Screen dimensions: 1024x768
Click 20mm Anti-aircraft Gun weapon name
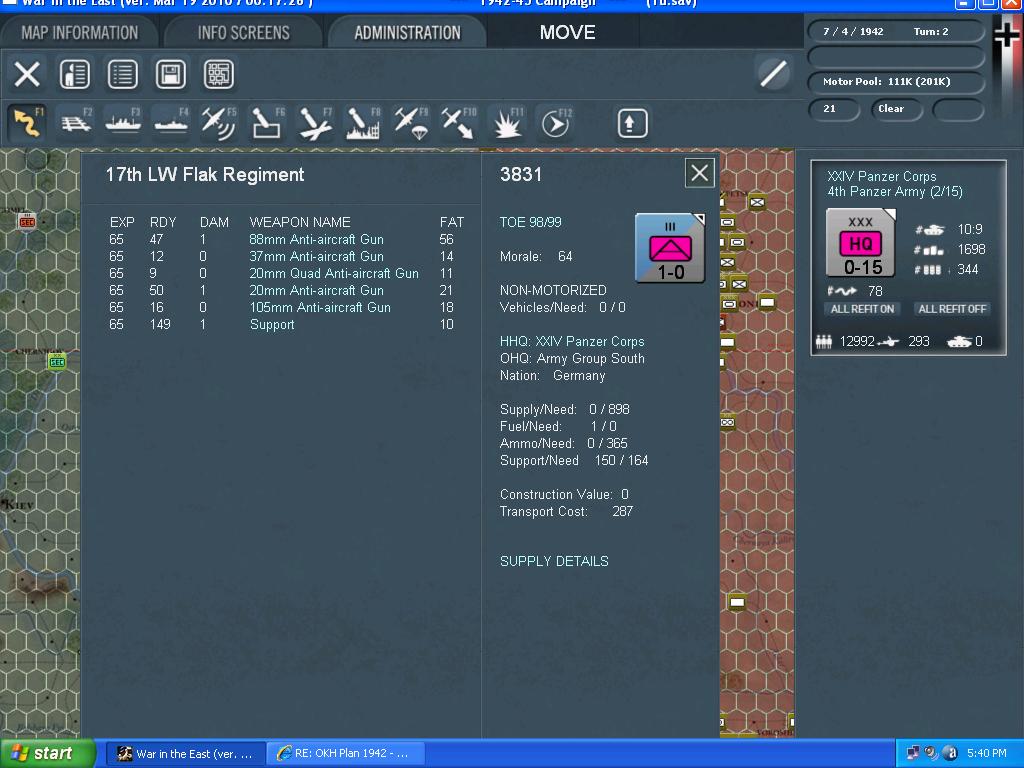pos(317,290)
